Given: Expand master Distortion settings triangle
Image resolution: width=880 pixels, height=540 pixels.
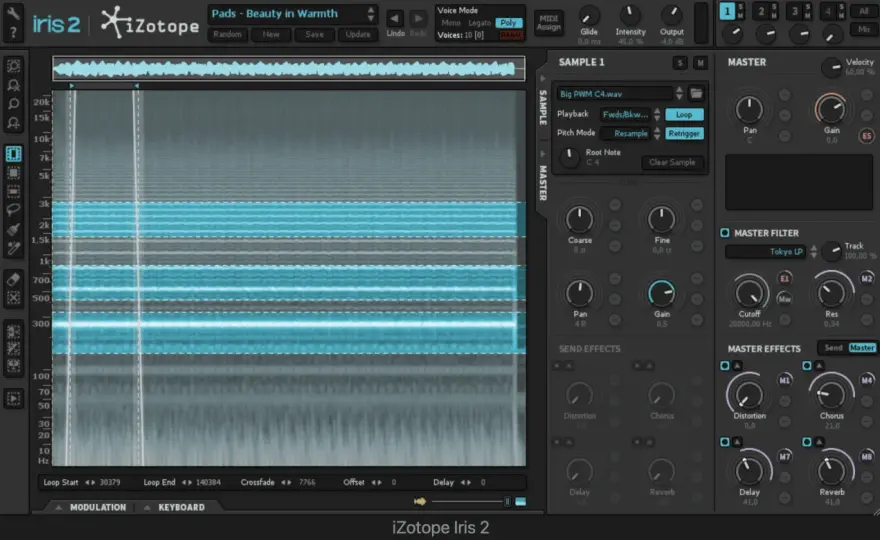Looking at the screenshot, I should pos(737,365).
